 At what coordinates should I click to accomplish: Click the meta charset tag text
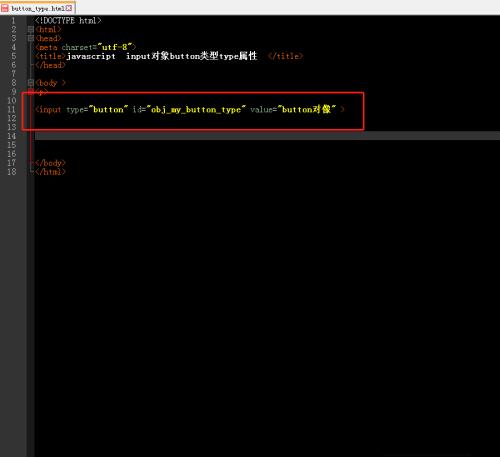[x=85, y=47]
